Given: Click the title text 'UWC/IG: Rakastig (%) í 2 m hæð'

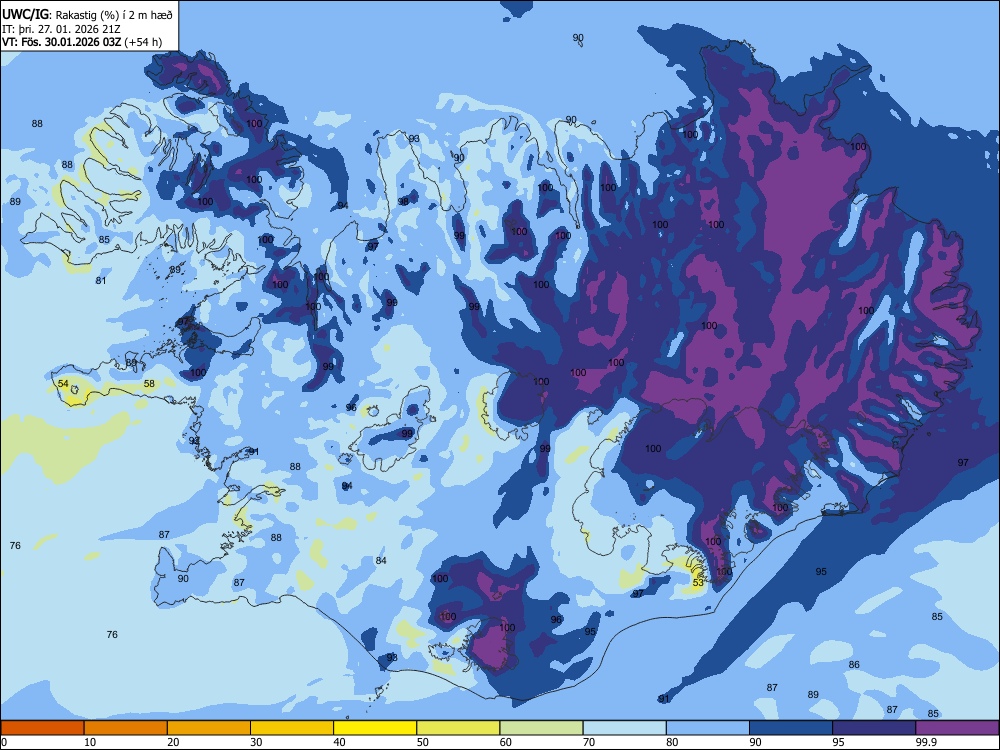Looking at the screenshot, I should (87, 15).
